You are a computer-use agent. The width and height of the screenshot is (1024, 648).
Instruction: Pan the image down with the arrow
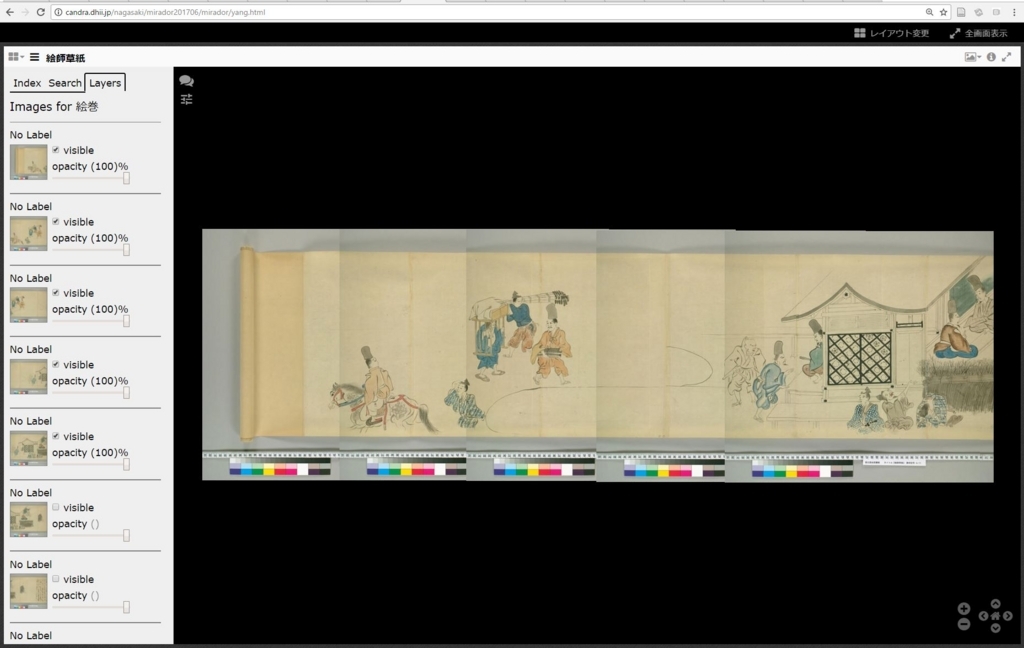pyautogui.click(x=995, y=628)
